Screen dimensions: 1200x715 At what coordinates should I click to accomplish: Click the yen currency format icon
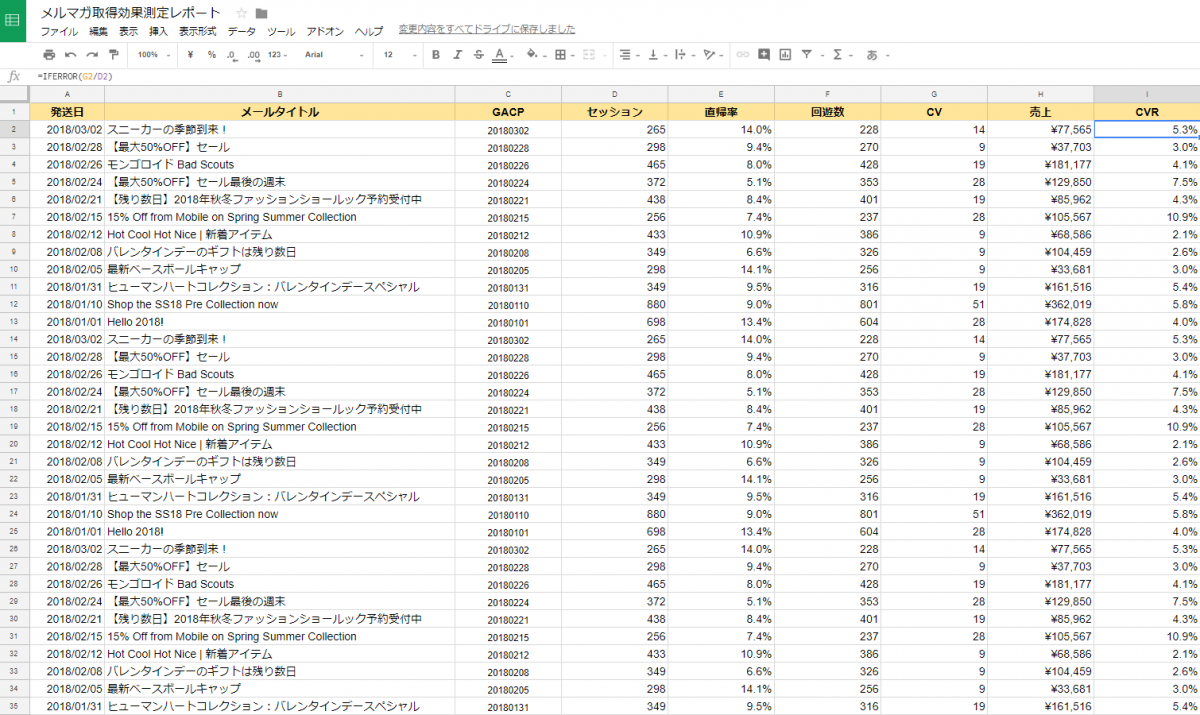190,54
